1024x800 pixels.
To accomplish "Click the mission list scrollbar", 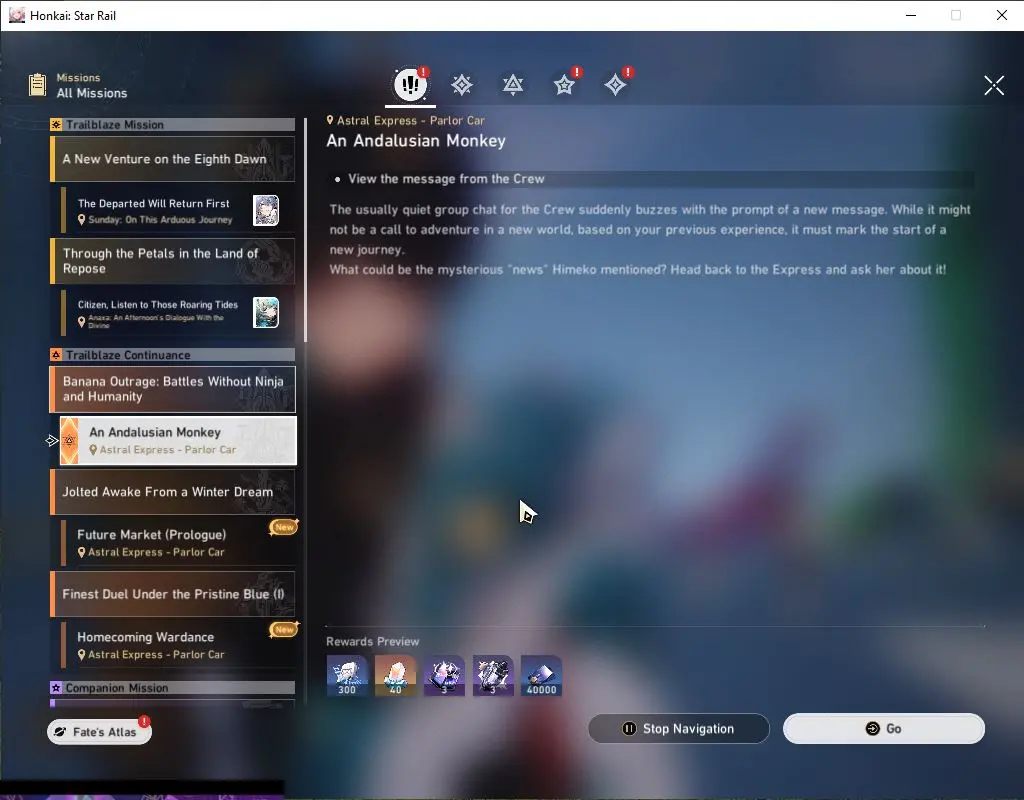I will (x=305, y=230).
